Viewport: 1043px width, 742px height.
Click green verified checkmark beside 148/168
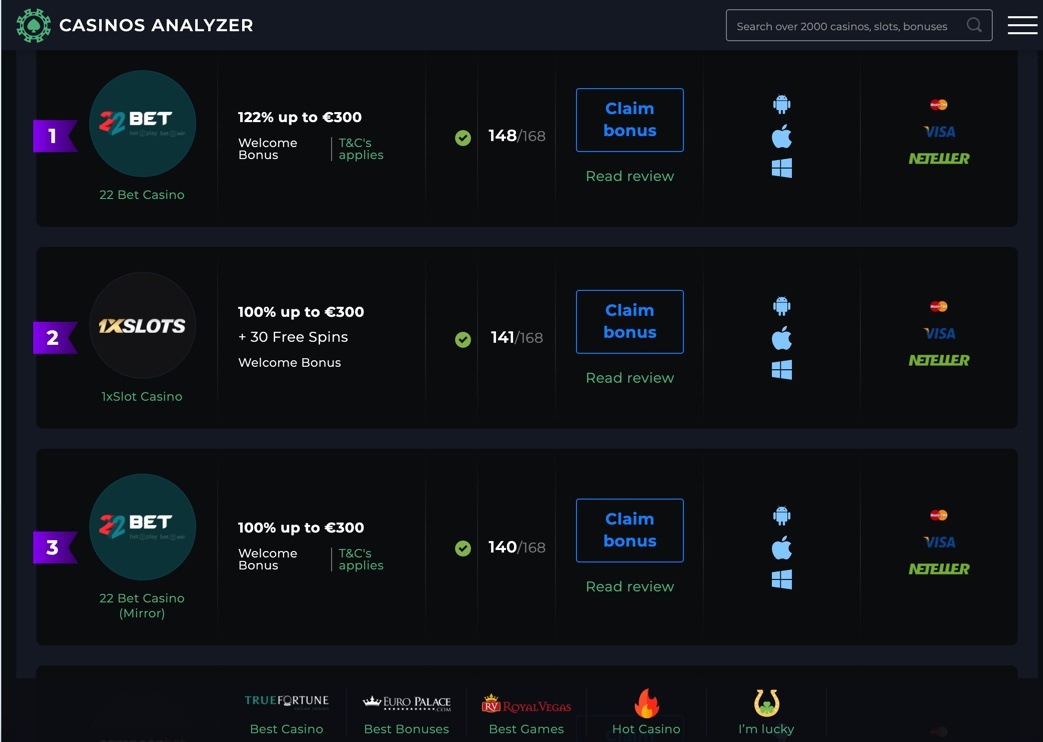(x=463, y=138)
